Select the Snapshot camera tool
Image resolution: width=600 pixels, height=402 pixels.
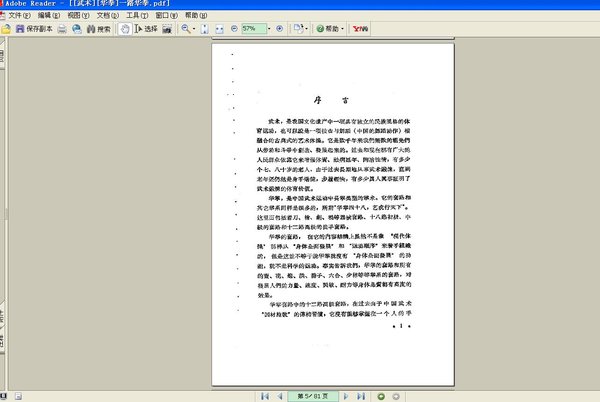pyautogui.click(x=167, y=29)
